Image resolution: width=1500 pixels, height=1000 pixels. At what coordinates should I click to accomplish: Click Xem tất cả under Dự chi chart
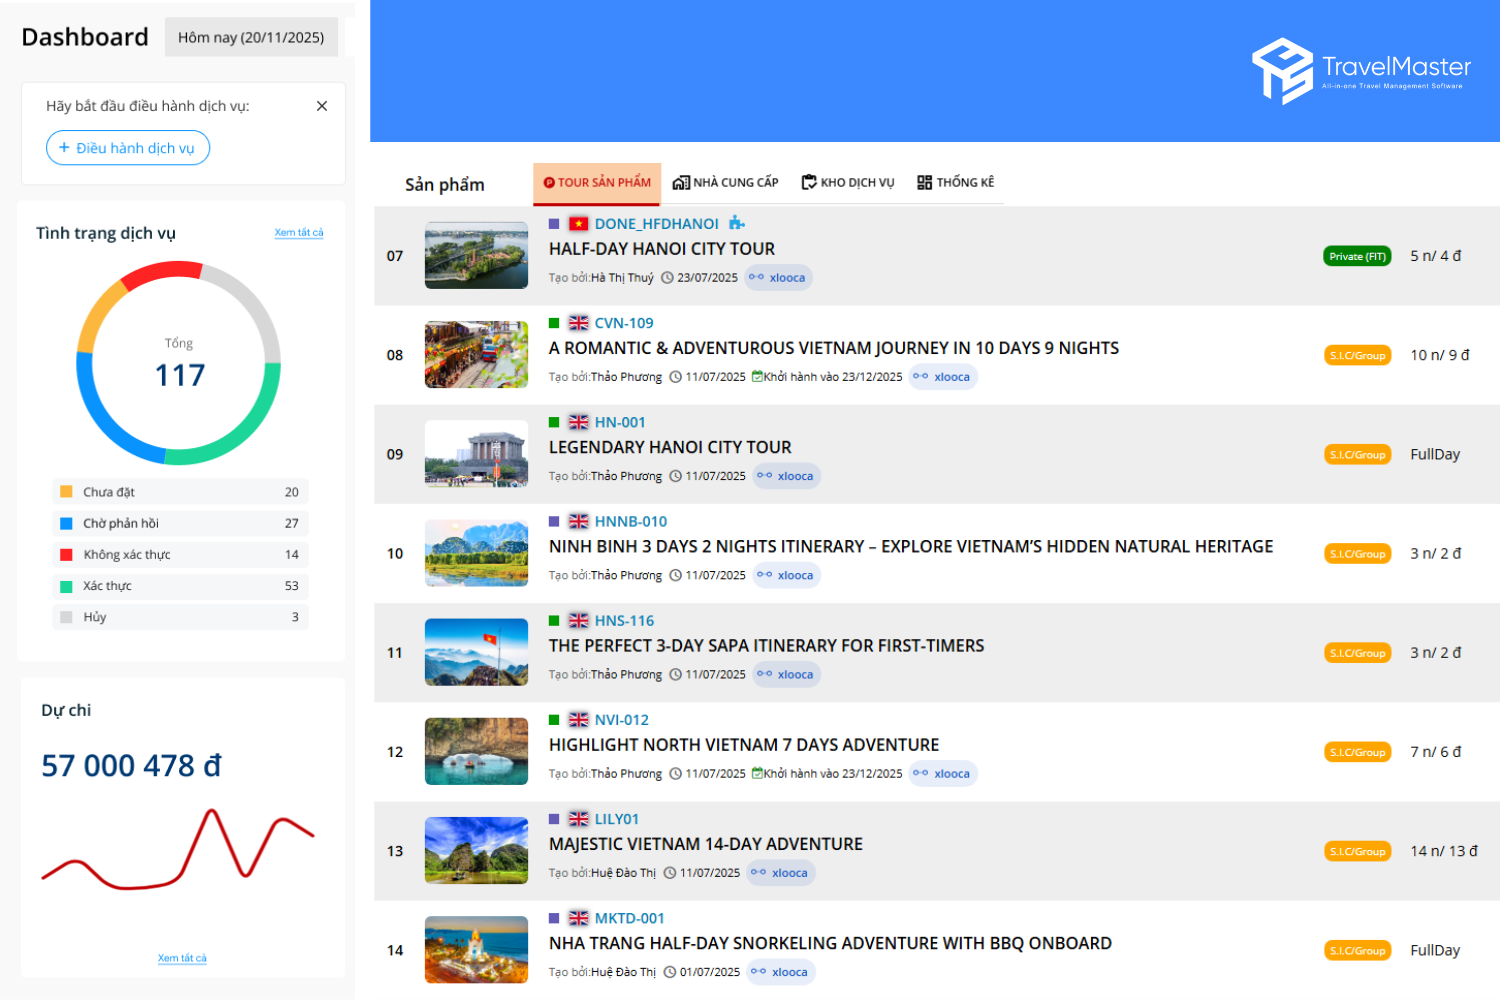(x=182, y=958)
